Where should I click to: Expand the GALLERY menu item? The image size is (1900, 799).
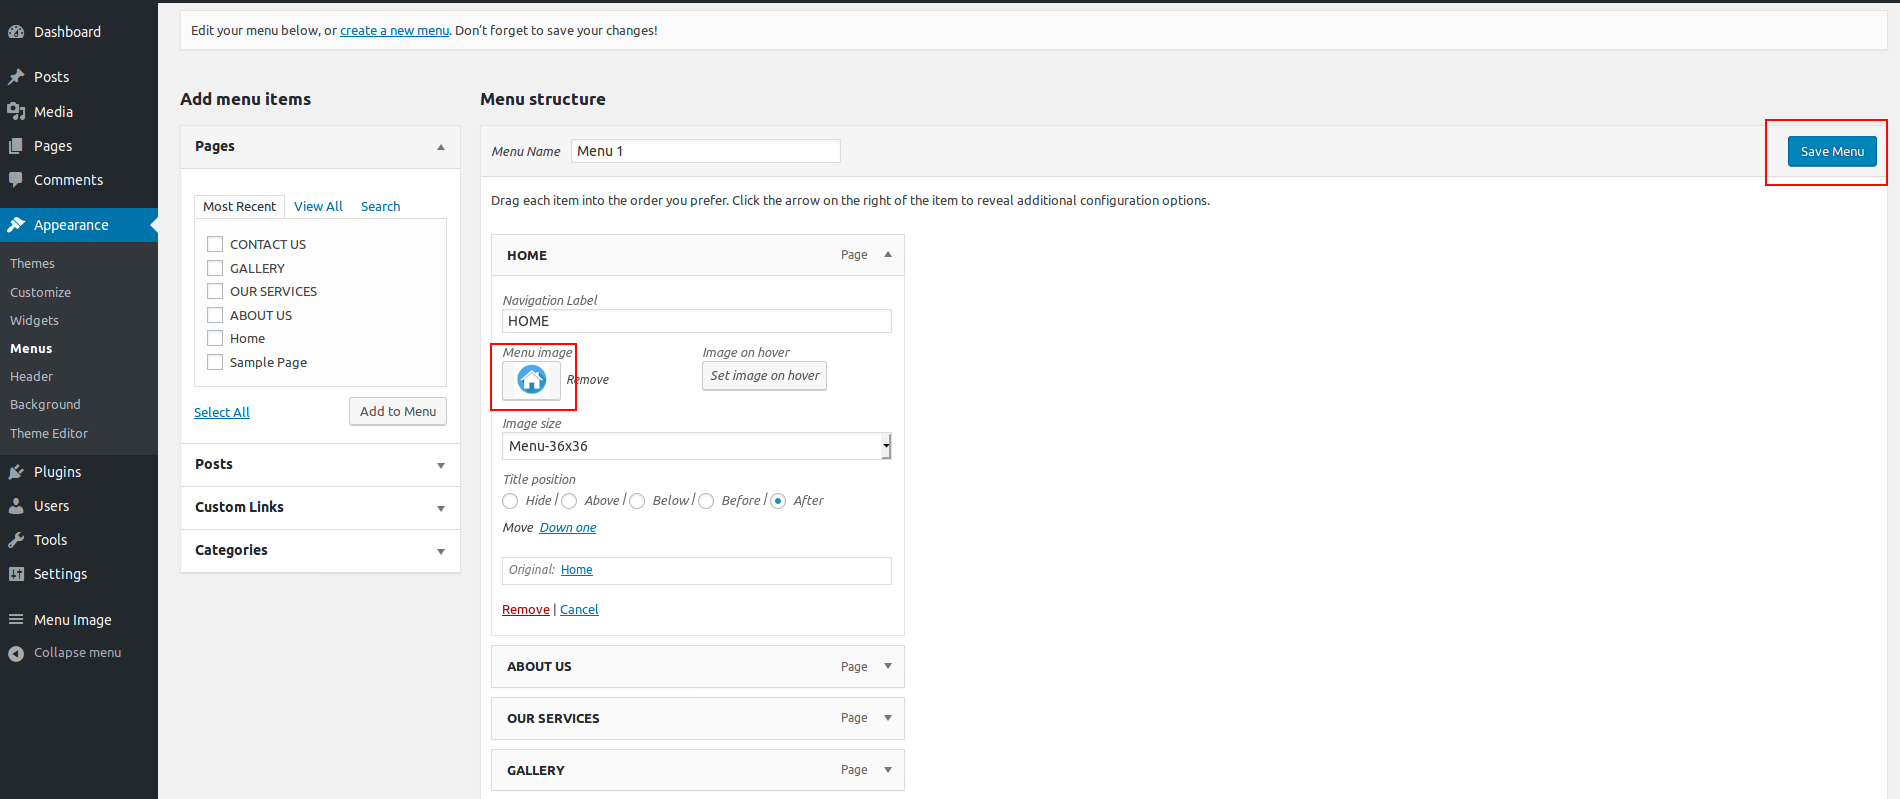coord(888,770)
